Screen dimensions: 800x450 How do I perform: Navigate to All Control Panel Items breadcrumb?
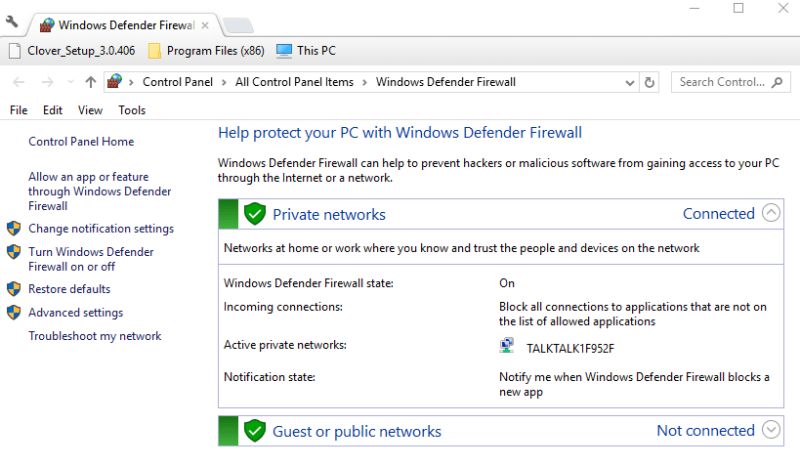294,82
